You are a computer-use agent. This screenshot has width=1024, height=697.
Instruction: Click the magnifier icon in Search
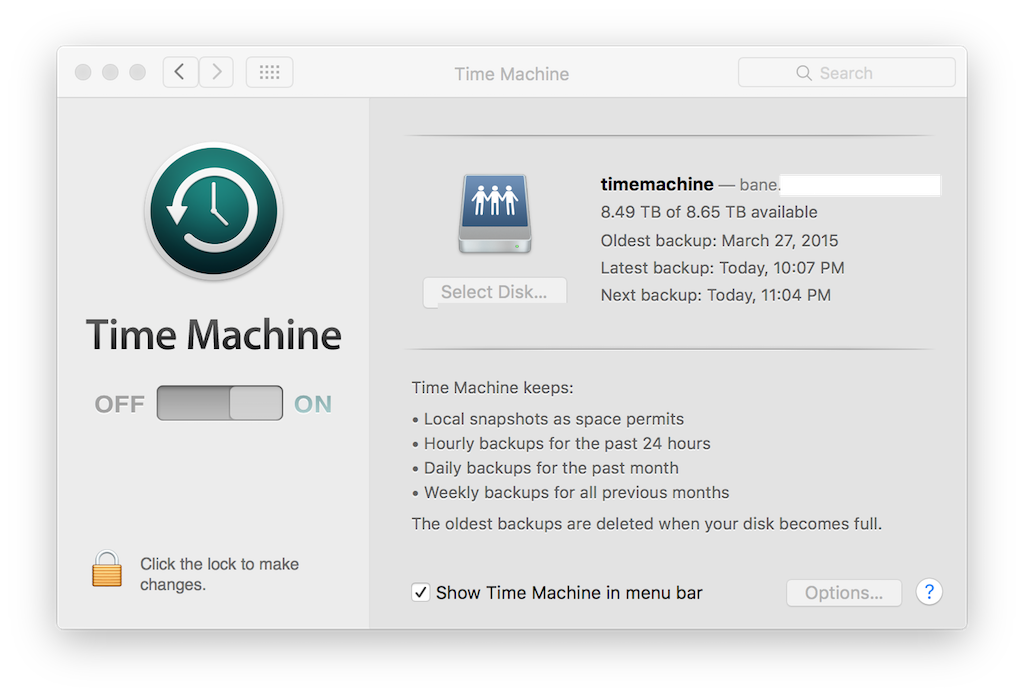(x=804, y=73)
